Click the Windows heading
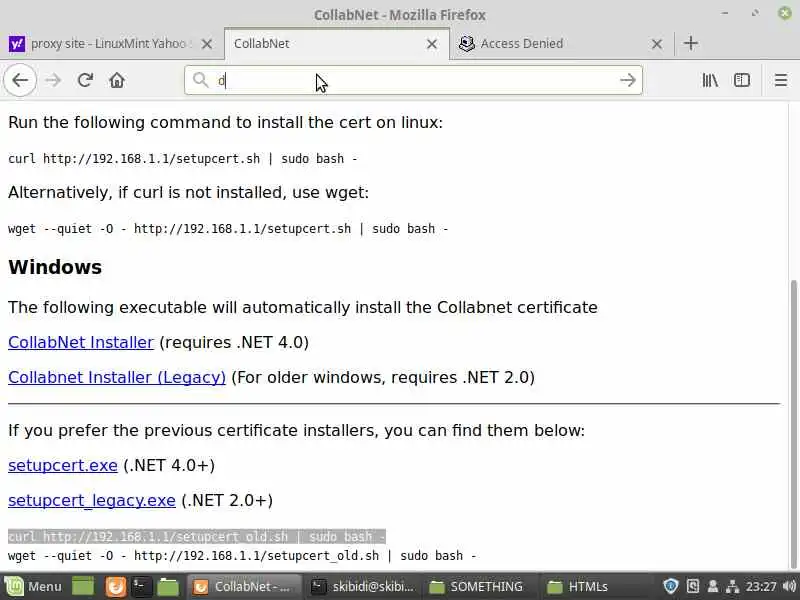This screenshot has height=600, width=800. (x=55, y=267)
